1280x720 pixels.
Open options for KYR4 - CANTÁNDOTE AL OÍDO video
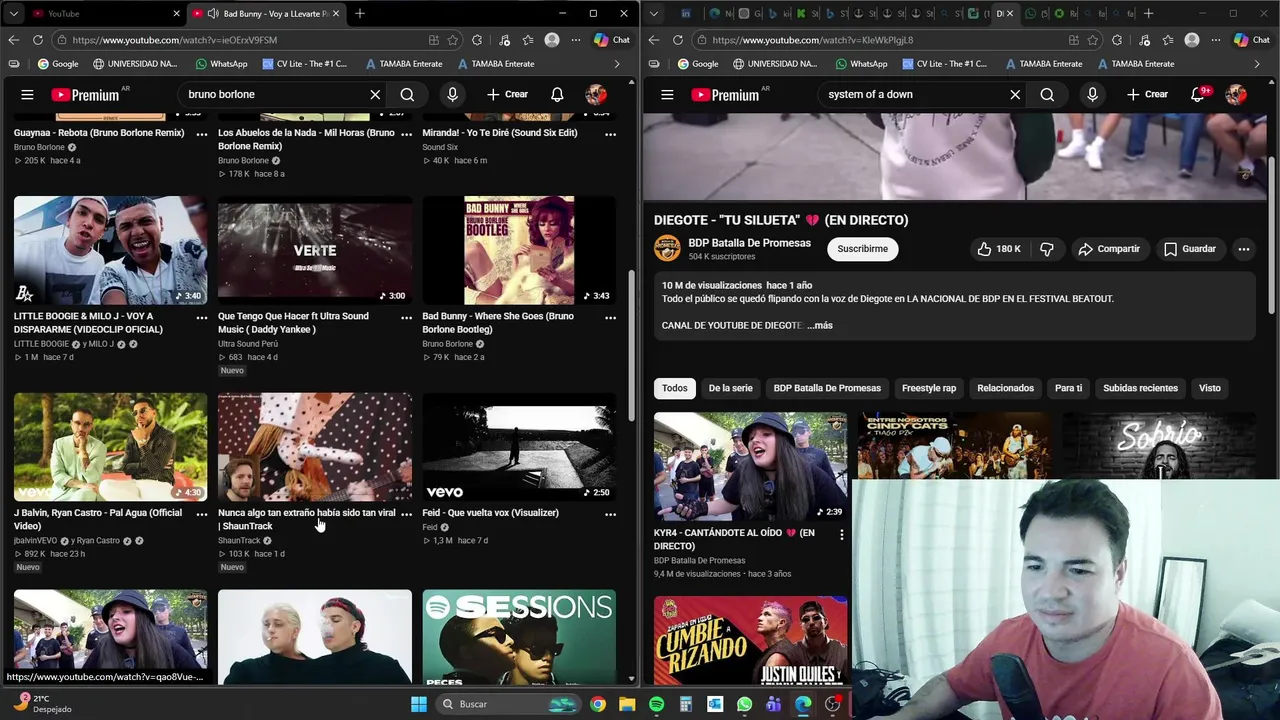841,535
